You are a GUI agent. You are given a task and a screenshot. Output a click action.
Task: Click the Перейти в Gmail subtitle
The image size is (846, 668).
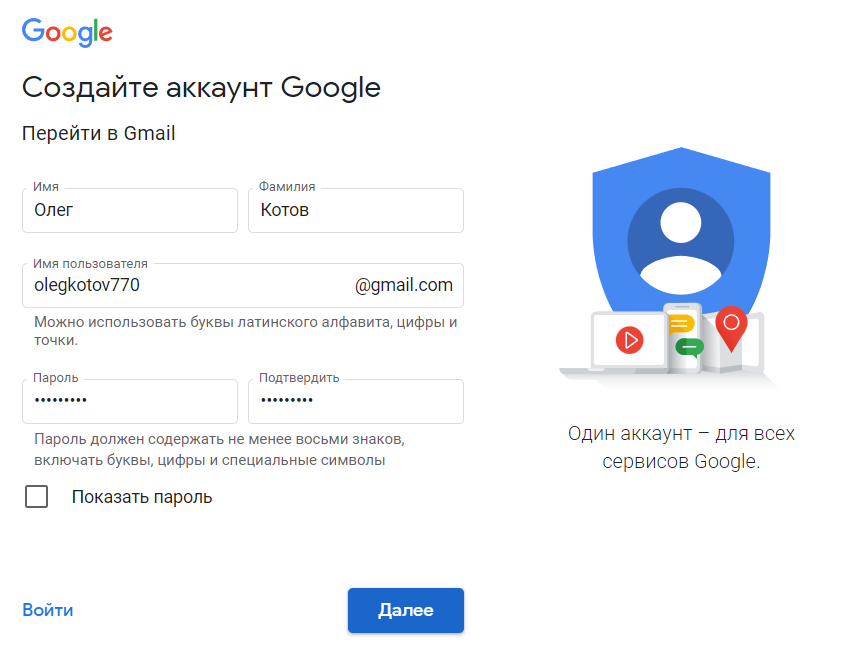(99, 133)
